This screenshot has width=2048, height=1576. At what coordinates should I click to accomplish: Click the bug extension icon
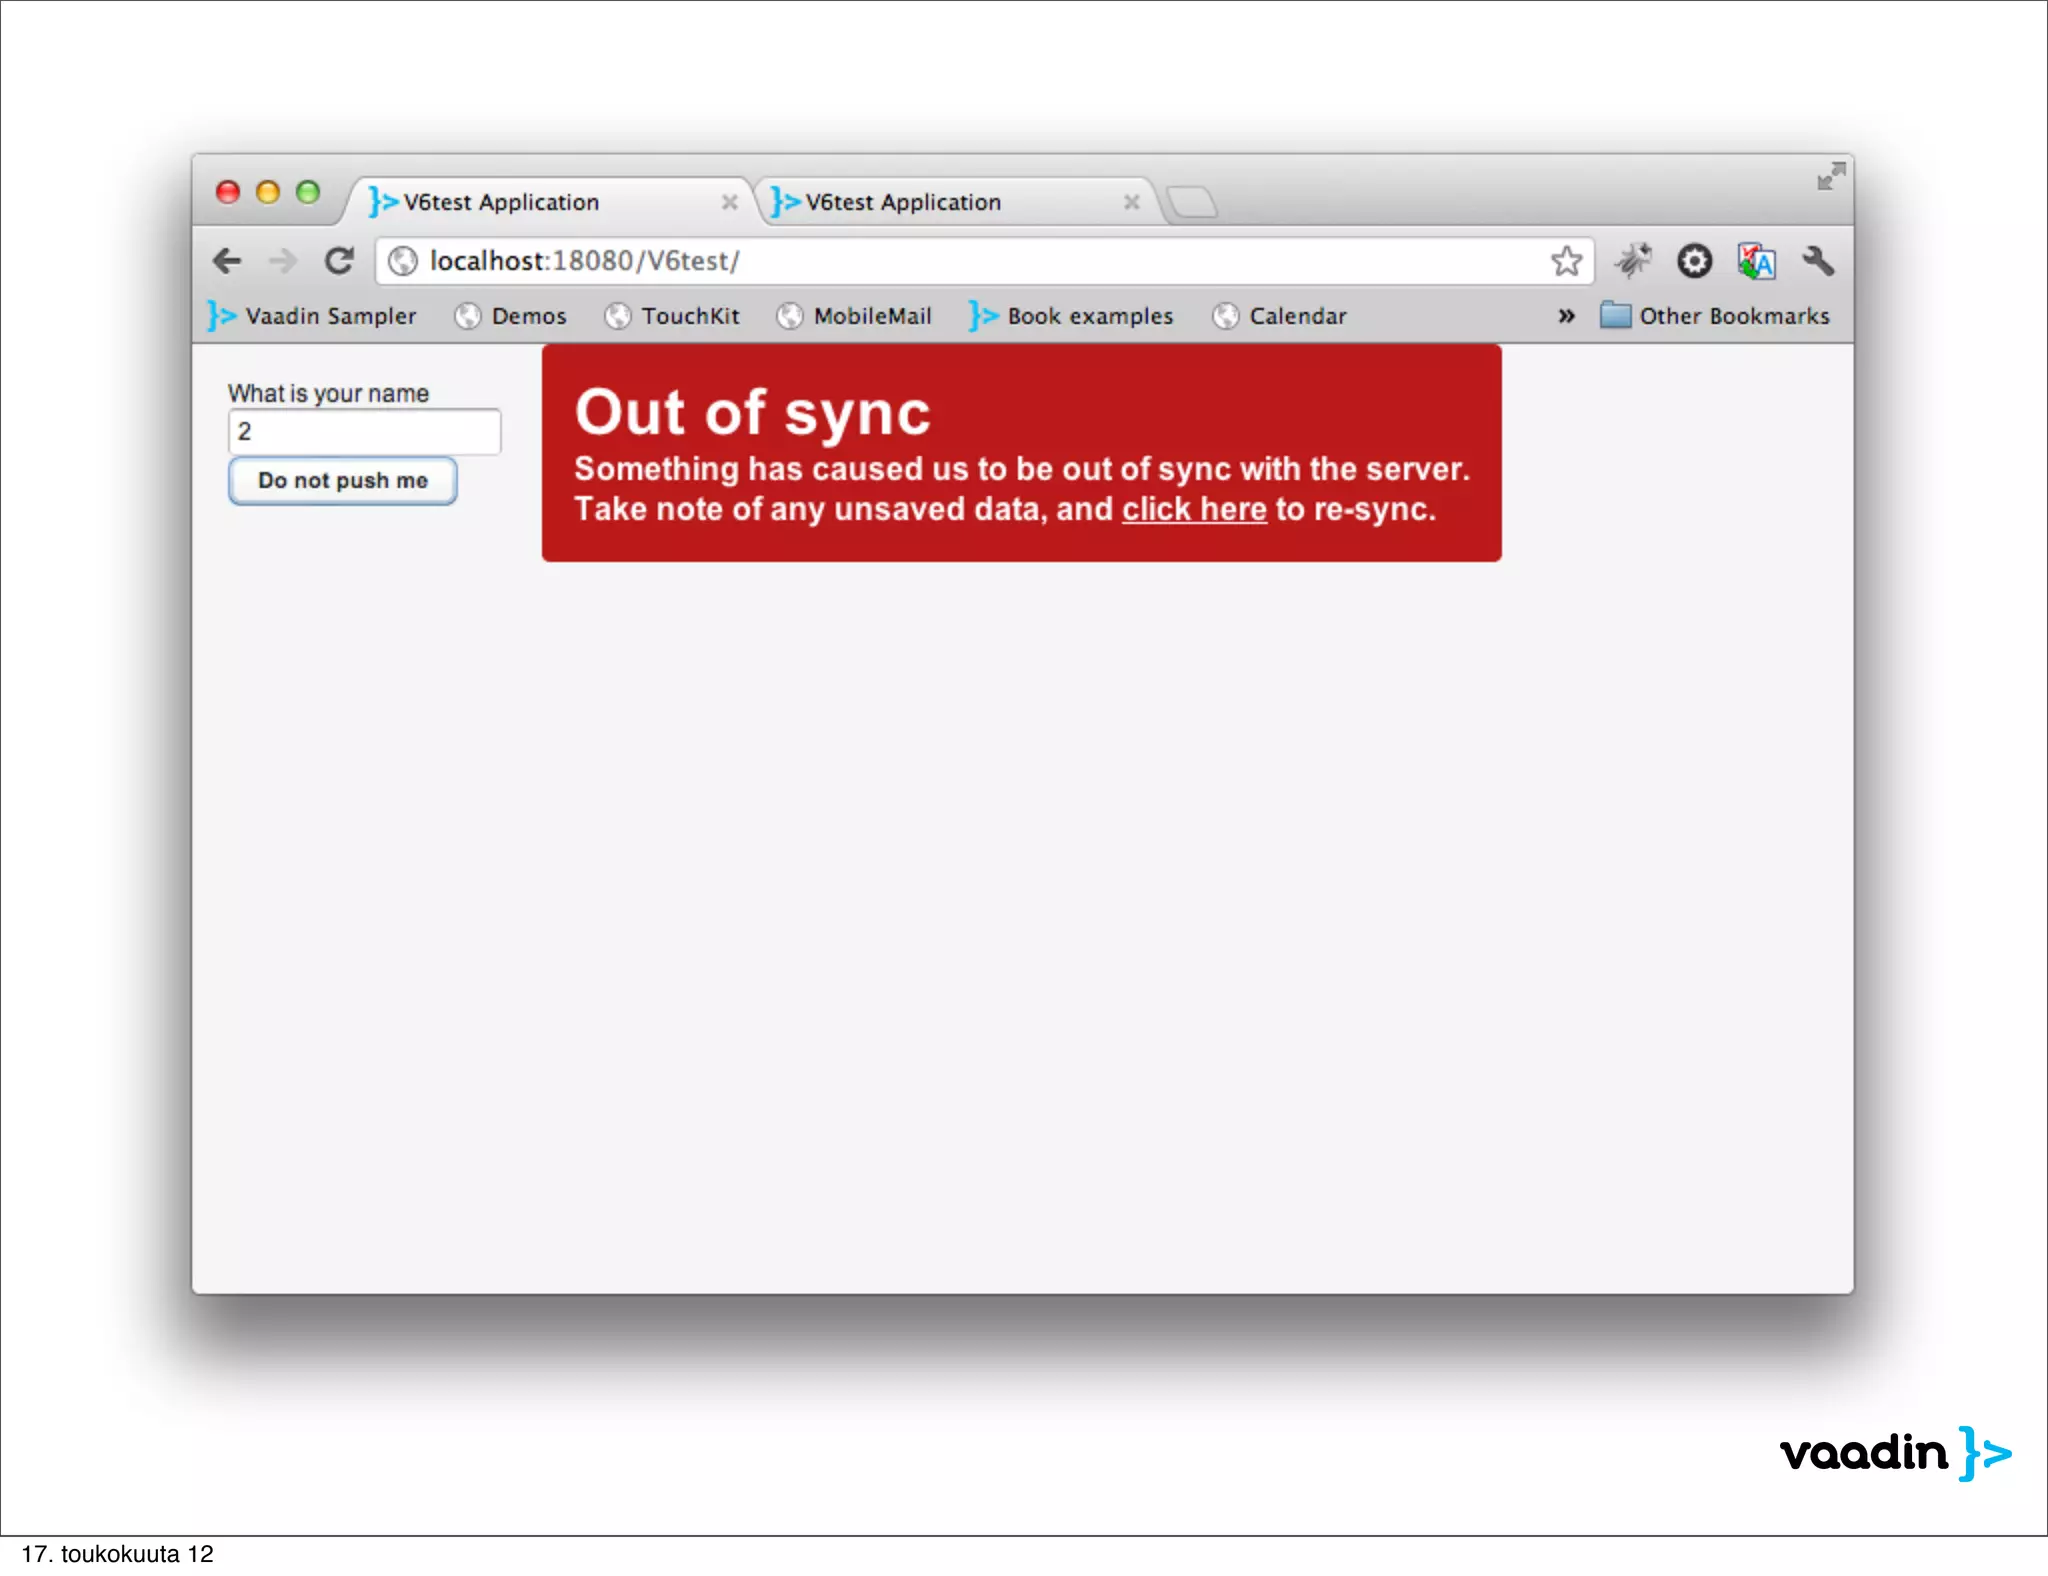pos(1633,261)
